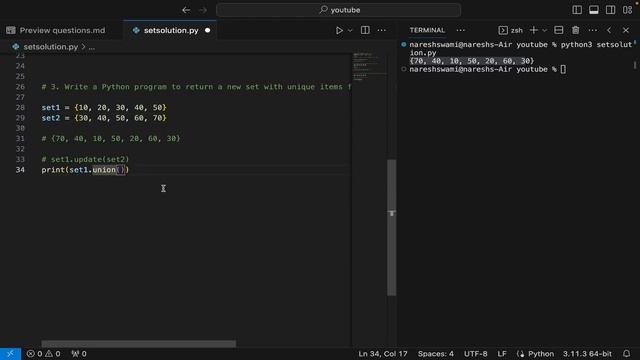Screen dimensions: 640x360
Task: Switch to the Preview questions.md tab
Action: tap(62, 30)
